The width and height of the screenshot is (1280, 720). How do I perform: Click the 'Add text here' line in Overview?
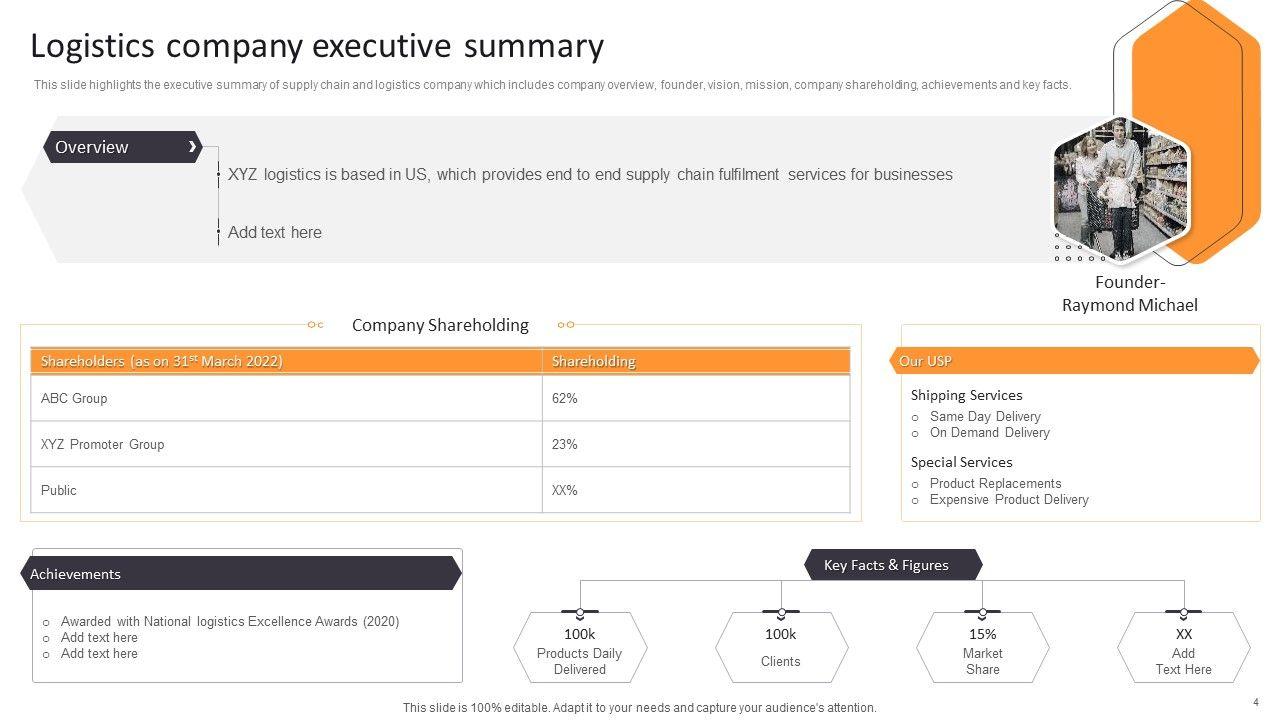click(x=275, y=232)
